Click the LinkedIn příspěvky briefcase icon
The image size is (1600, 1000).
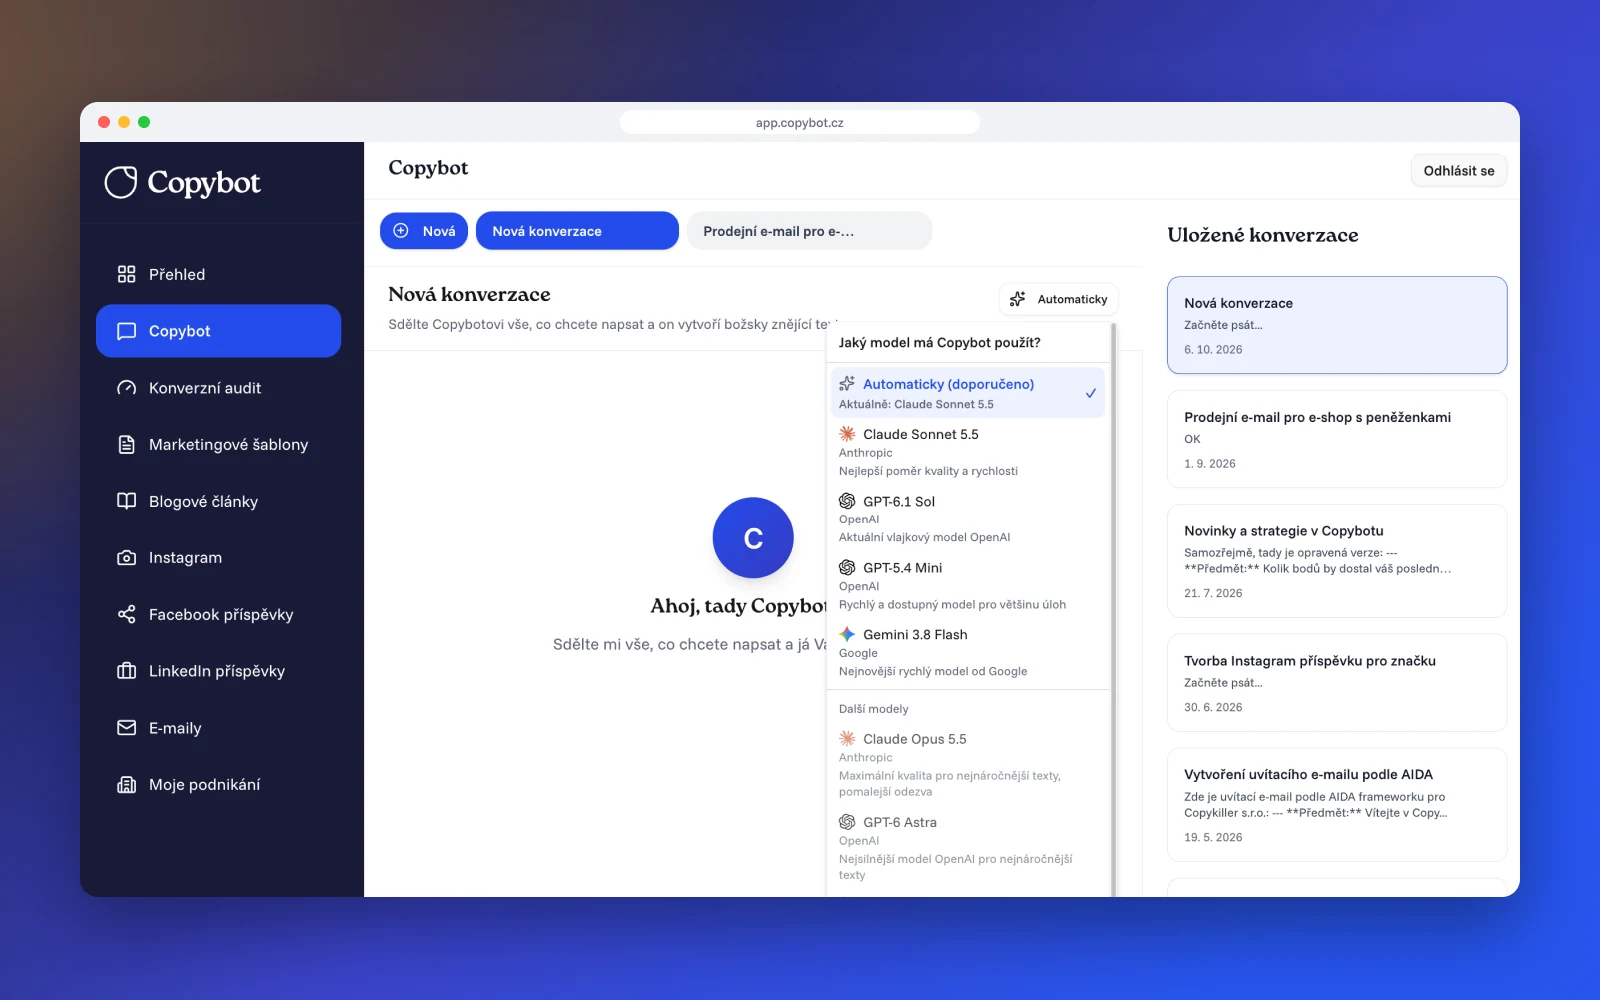coord(126,671)
